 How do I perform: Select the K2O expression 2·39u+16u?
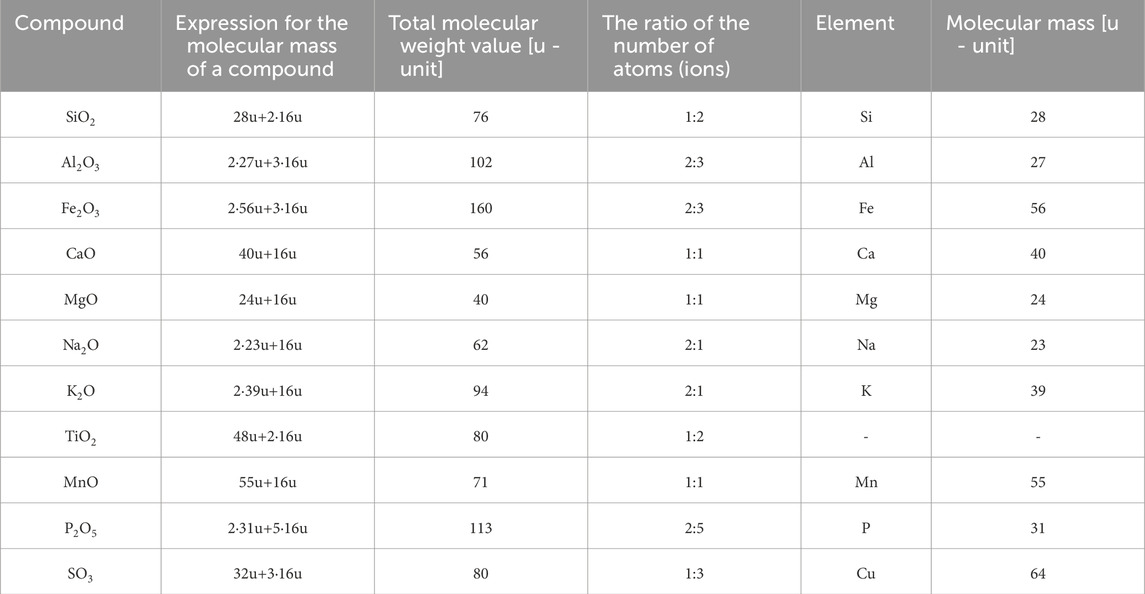click(267, 391)
